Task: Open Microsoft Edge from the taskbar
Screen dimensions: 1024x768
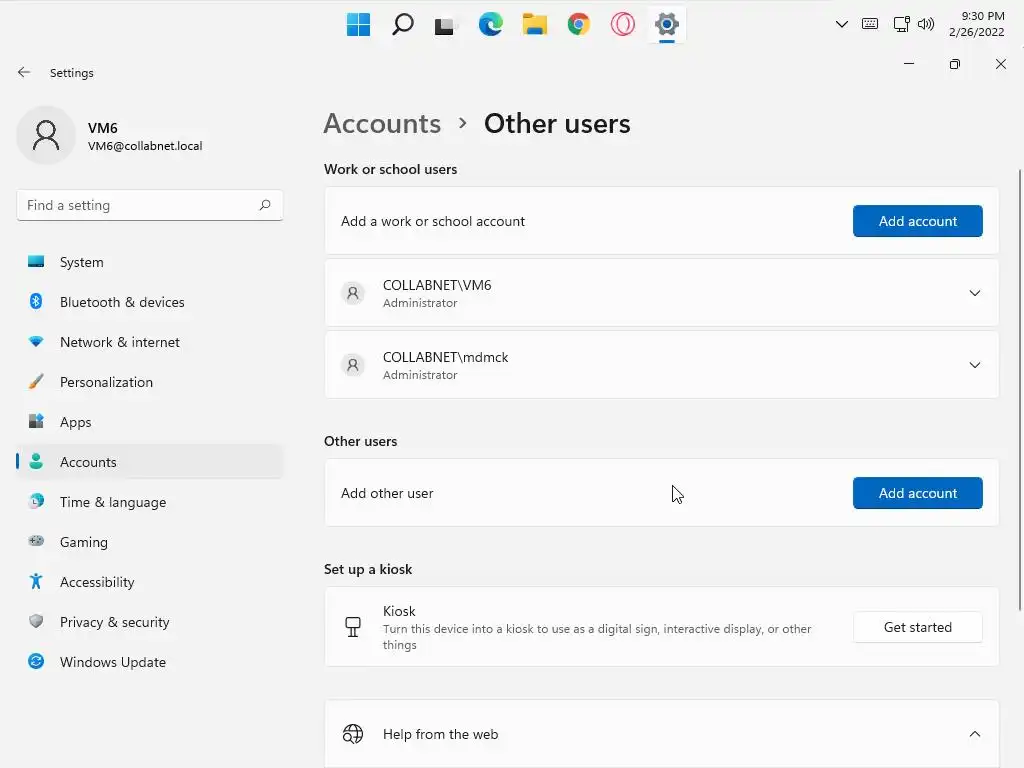Action: click(x=490, y=25)
